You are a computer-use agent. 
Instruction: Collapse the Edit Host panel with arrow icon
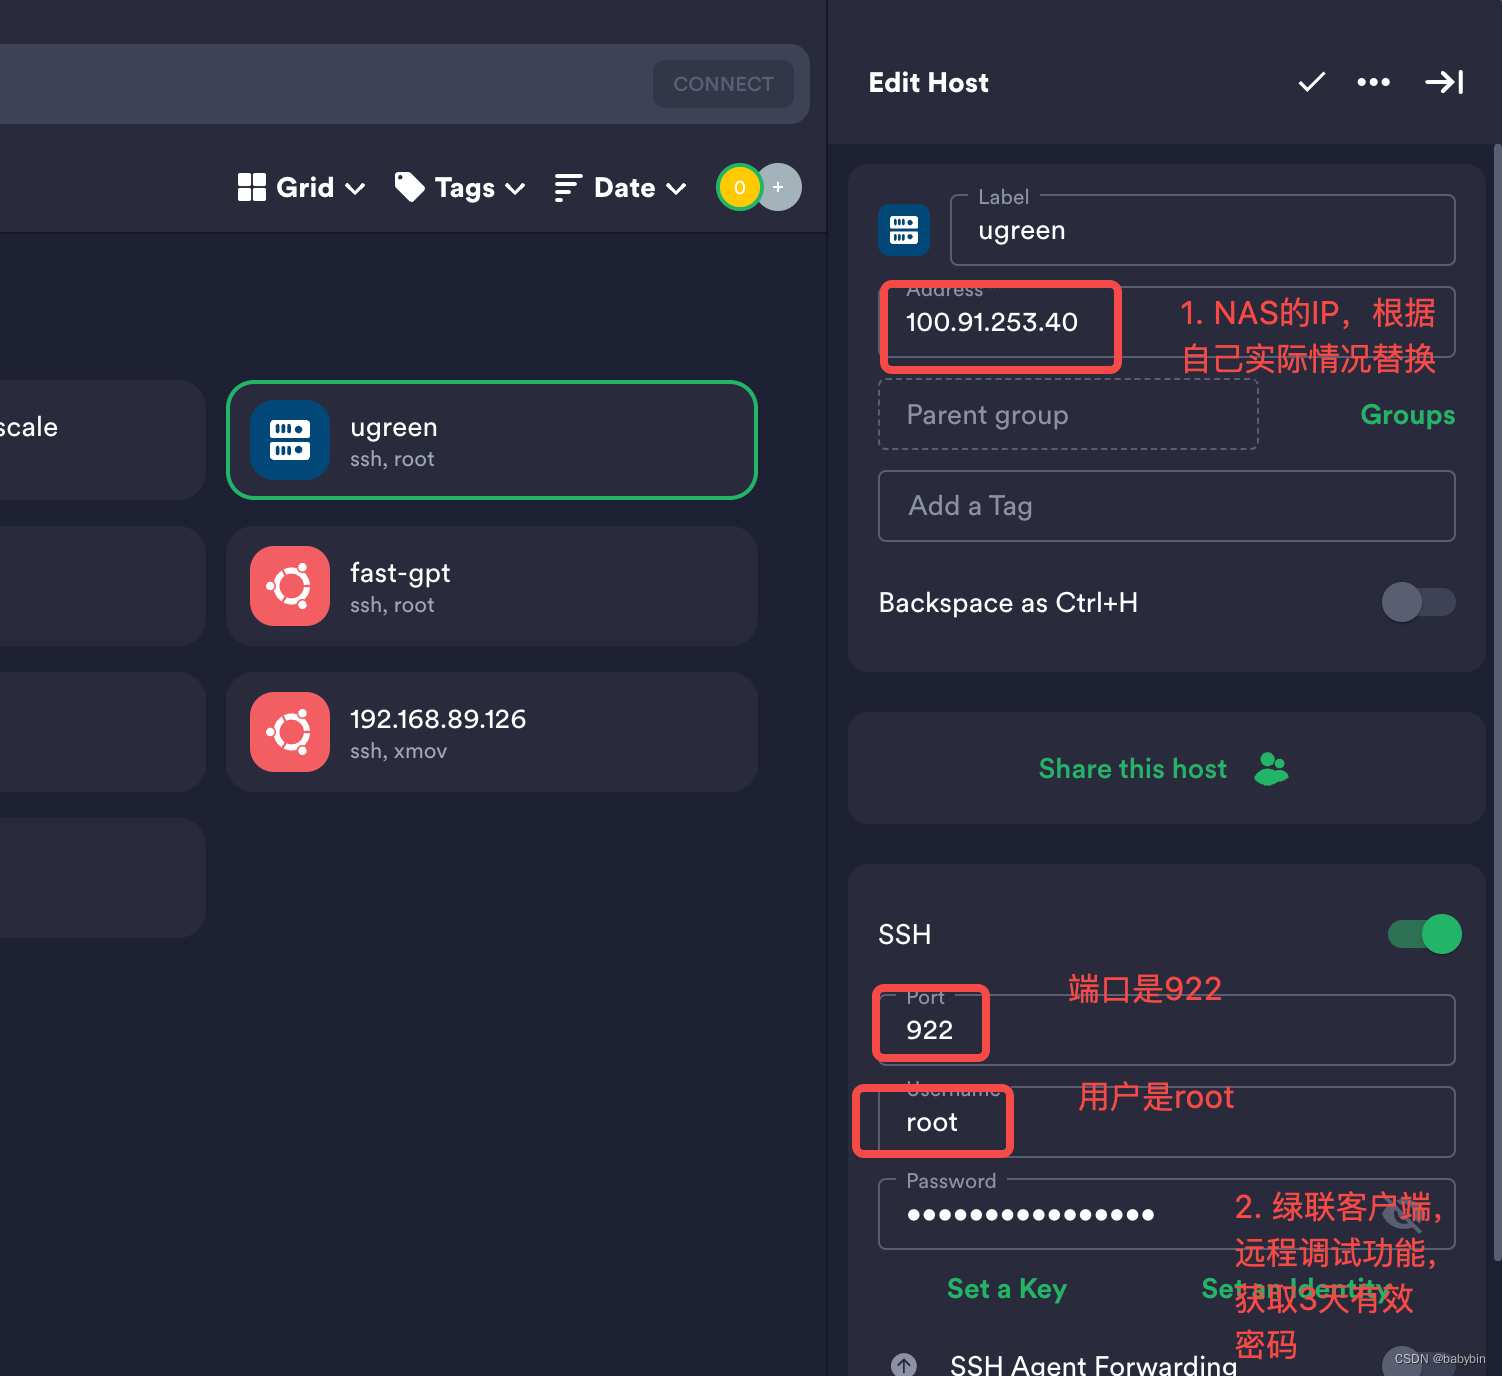(1444, 82)
